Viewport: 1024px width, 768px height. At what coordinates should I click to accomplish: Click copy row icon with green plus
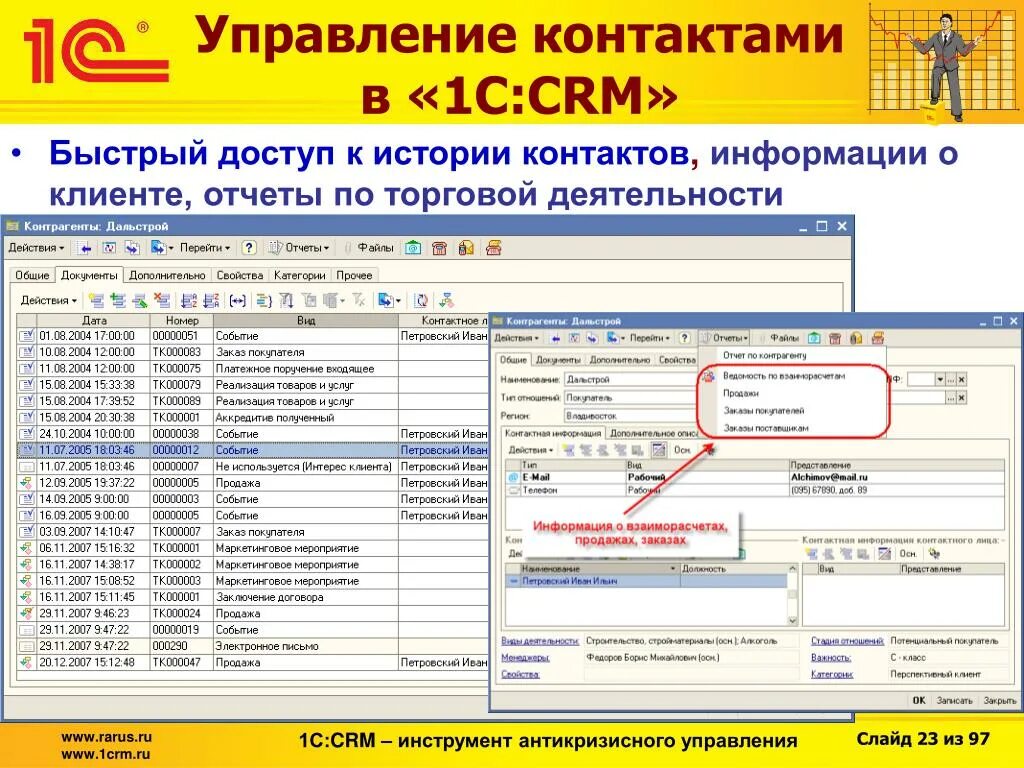[x=118, y=300]
